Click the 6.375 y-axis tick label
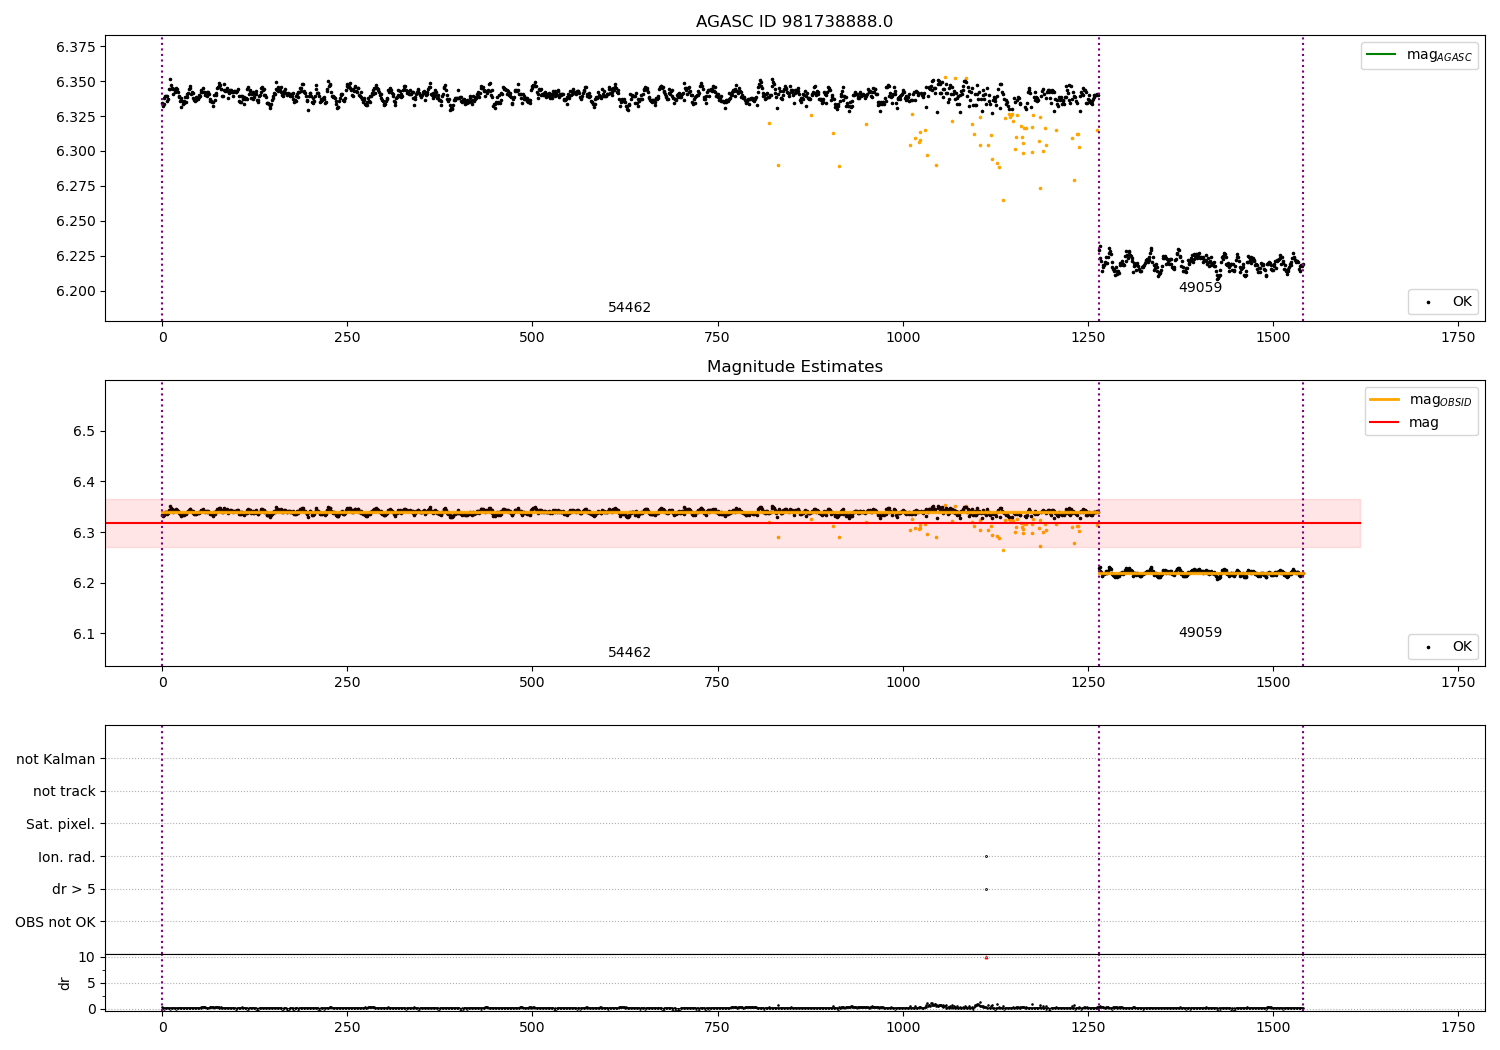This screenshot has width=1500, height=1050. [75, 47]
